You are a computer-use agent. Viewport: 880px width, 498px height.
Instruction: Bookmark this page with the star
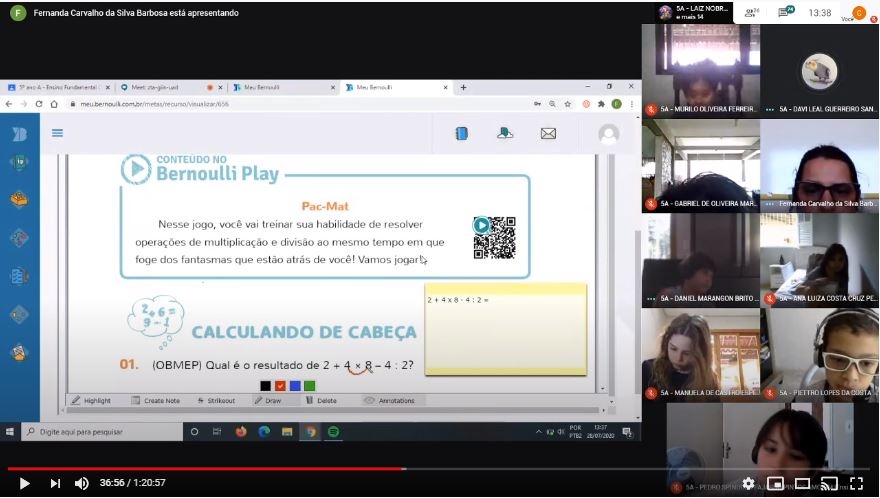pyautogui.click(x=568, y=104)
